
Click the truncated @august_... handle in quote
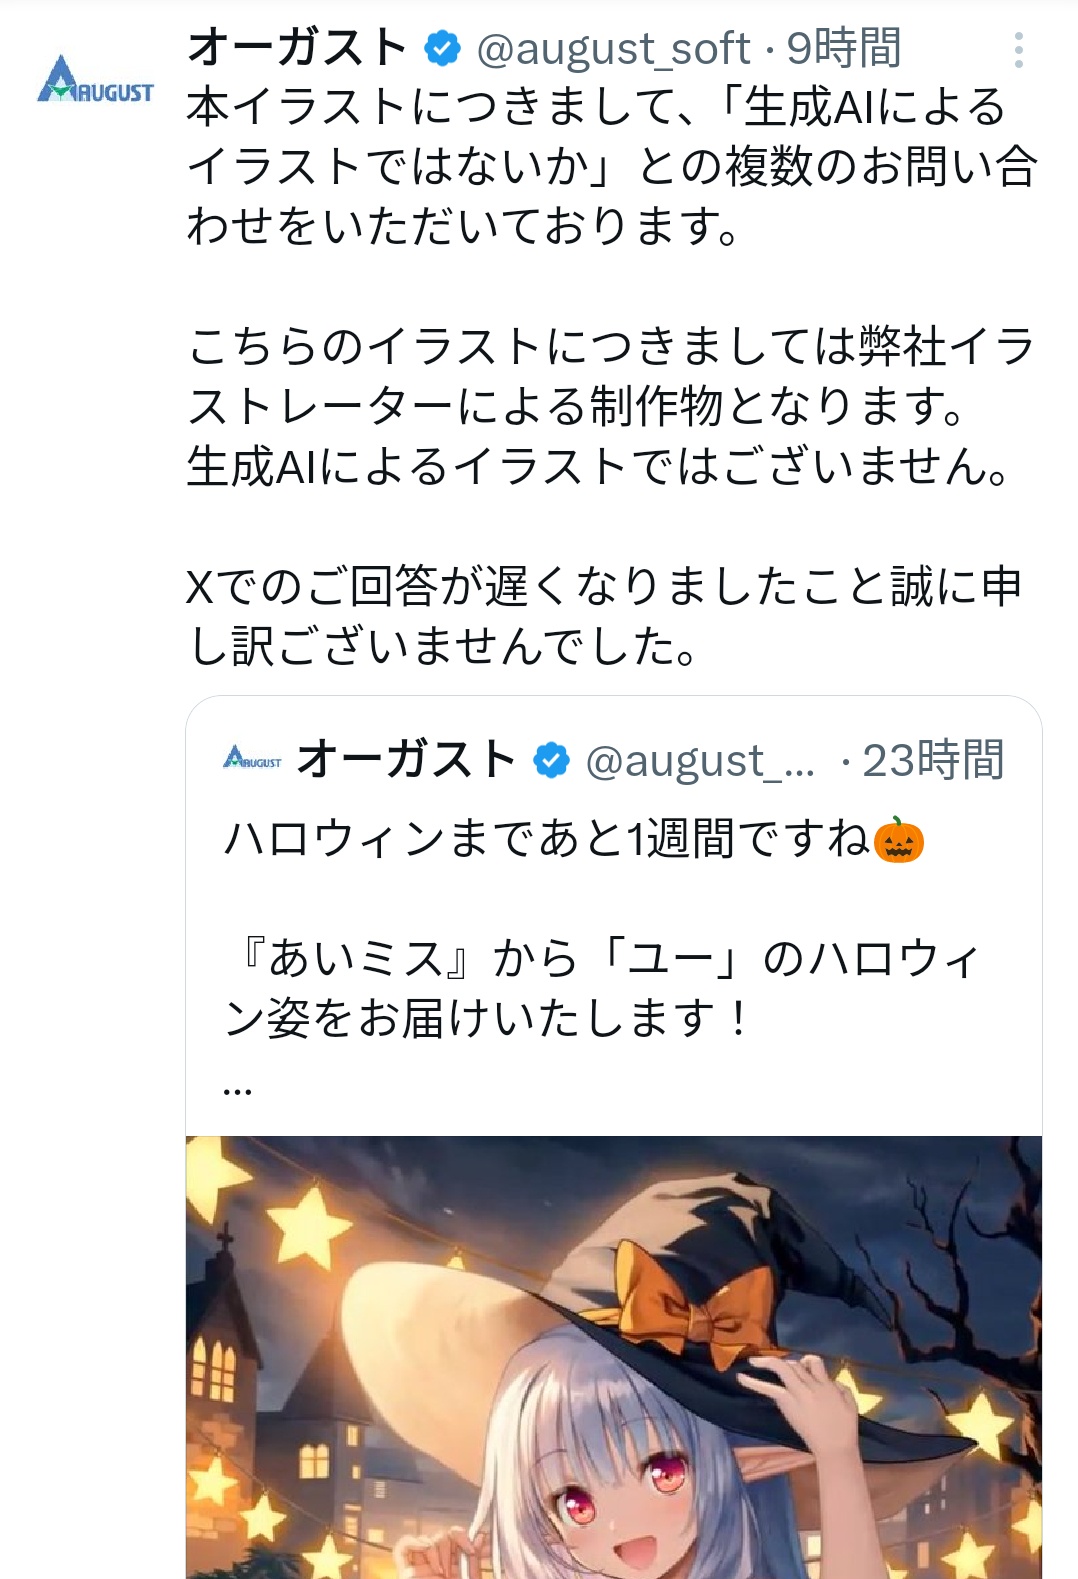(700, 761)
